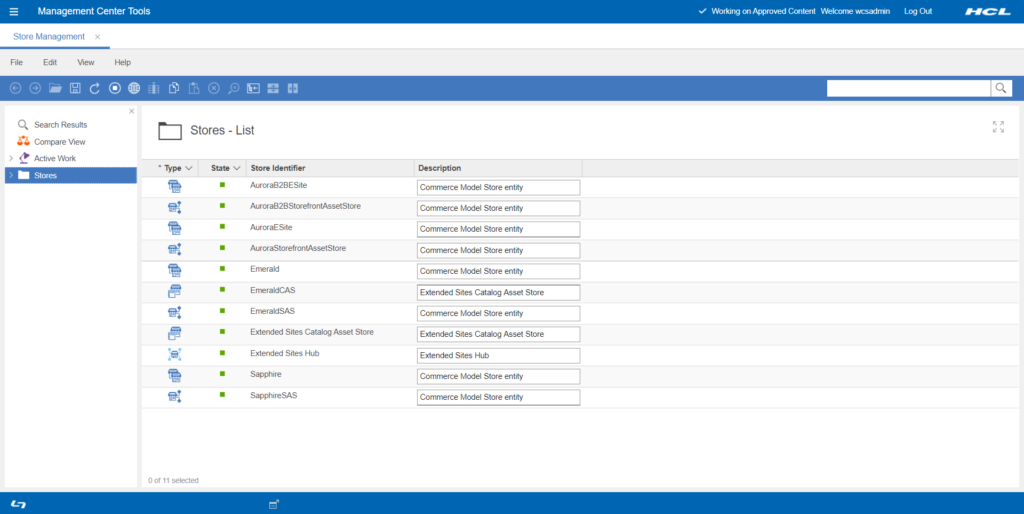
Task: Click the Find magnifier toolbar icon
Action: tap(233, 88)
